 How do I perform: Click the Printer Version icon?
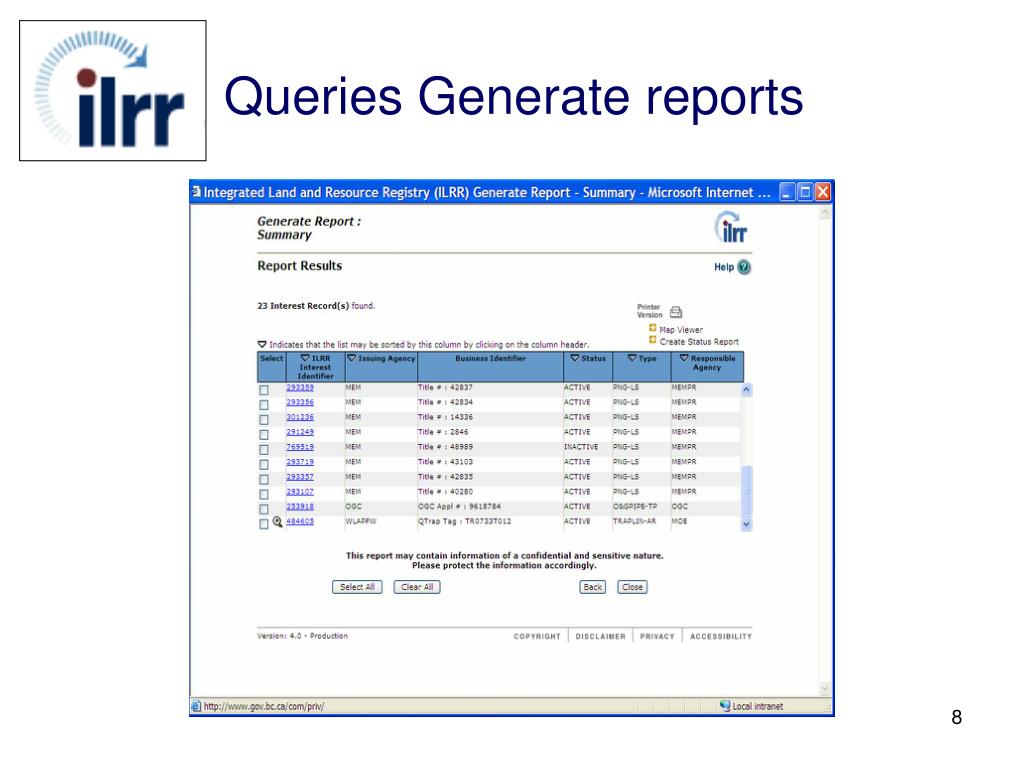coord(676,312)
